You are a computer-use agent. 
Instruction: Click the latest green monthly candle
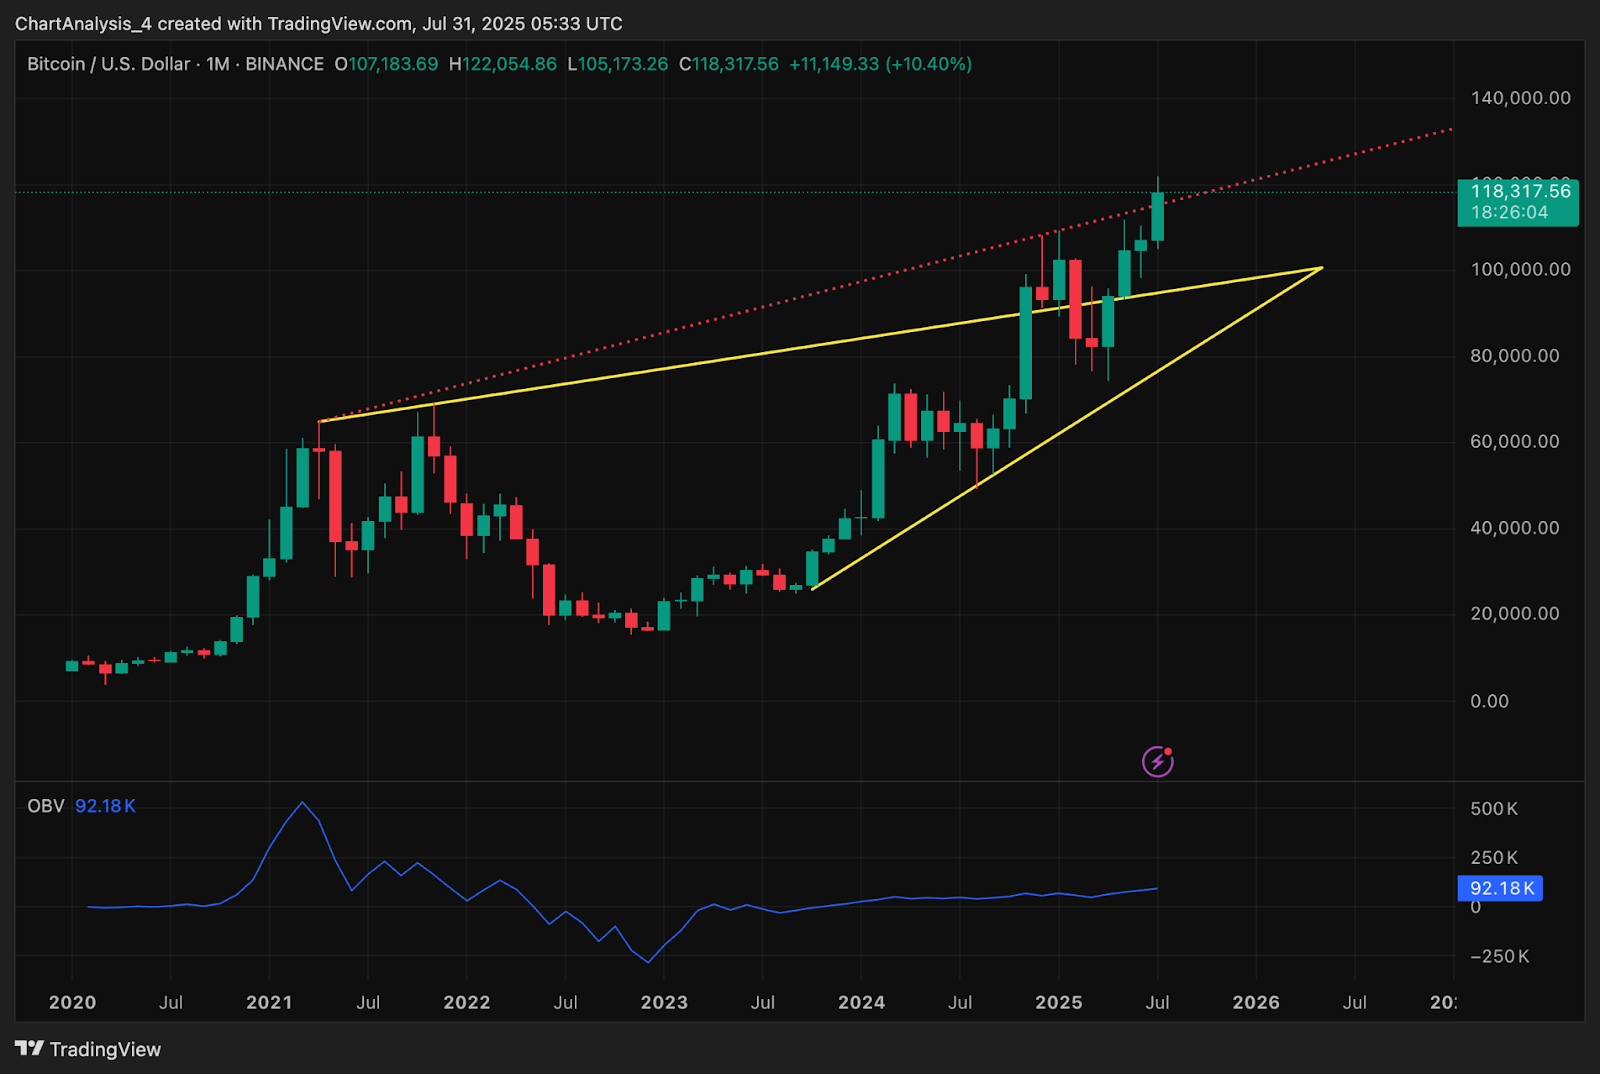pos(1158,216)
